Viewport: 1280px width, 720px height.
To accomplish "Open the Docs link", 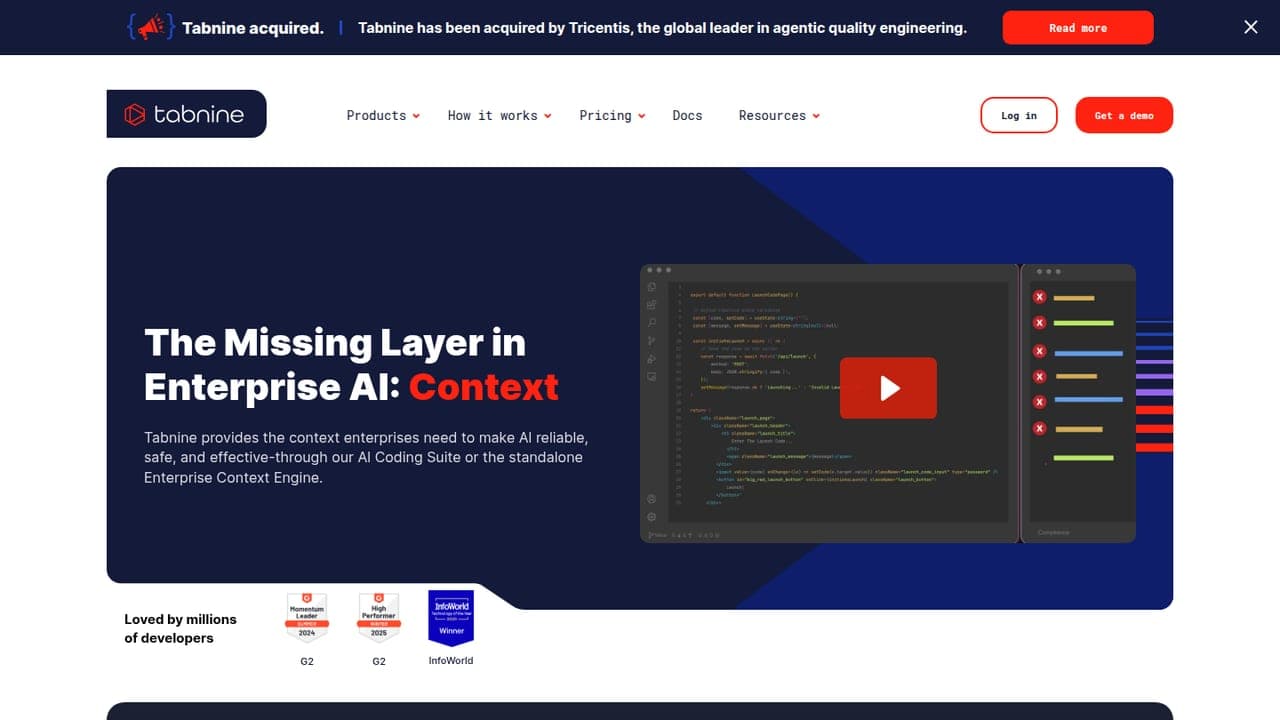I will pyautogui.click(x=687, y=115).
